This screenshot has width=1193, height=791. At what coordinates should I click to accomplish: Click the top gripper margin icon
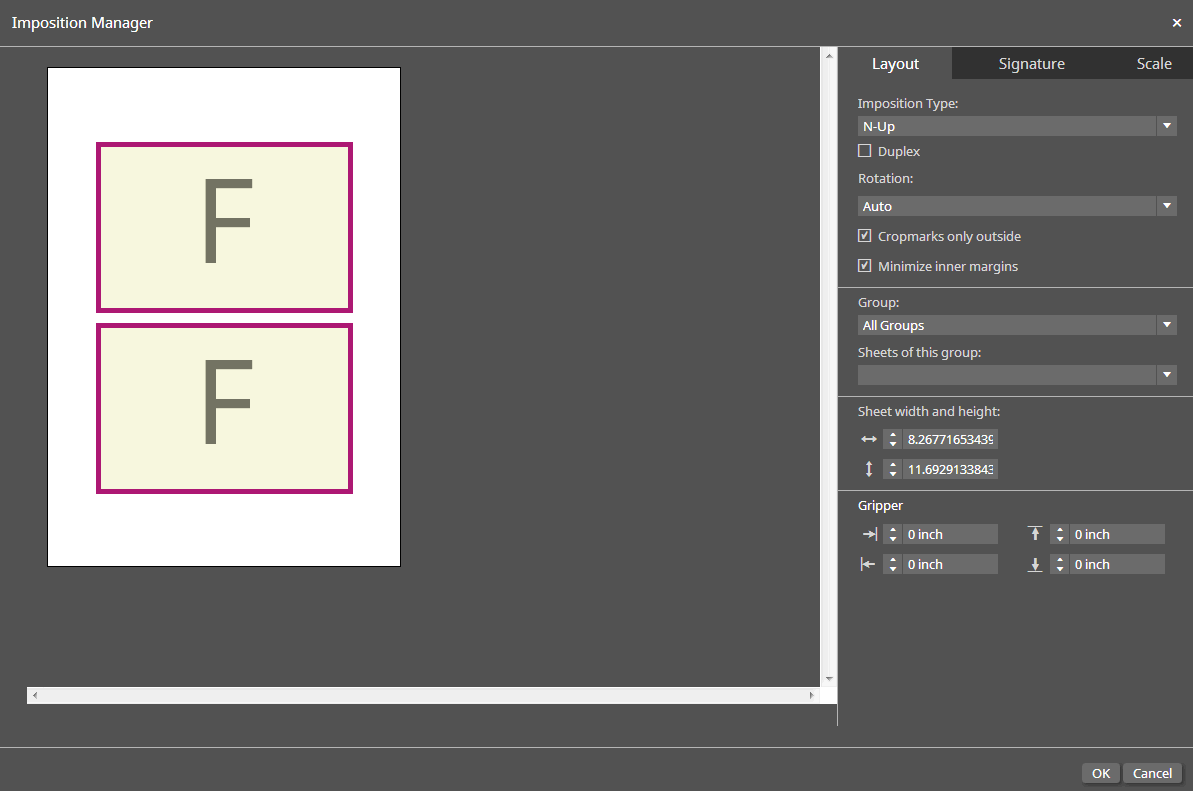point(1035,534)
